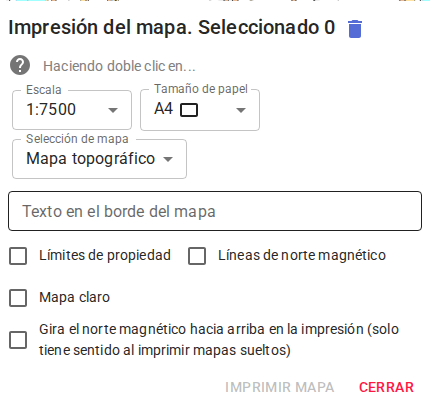Toggle the Mapa claro checkbox

18,298
